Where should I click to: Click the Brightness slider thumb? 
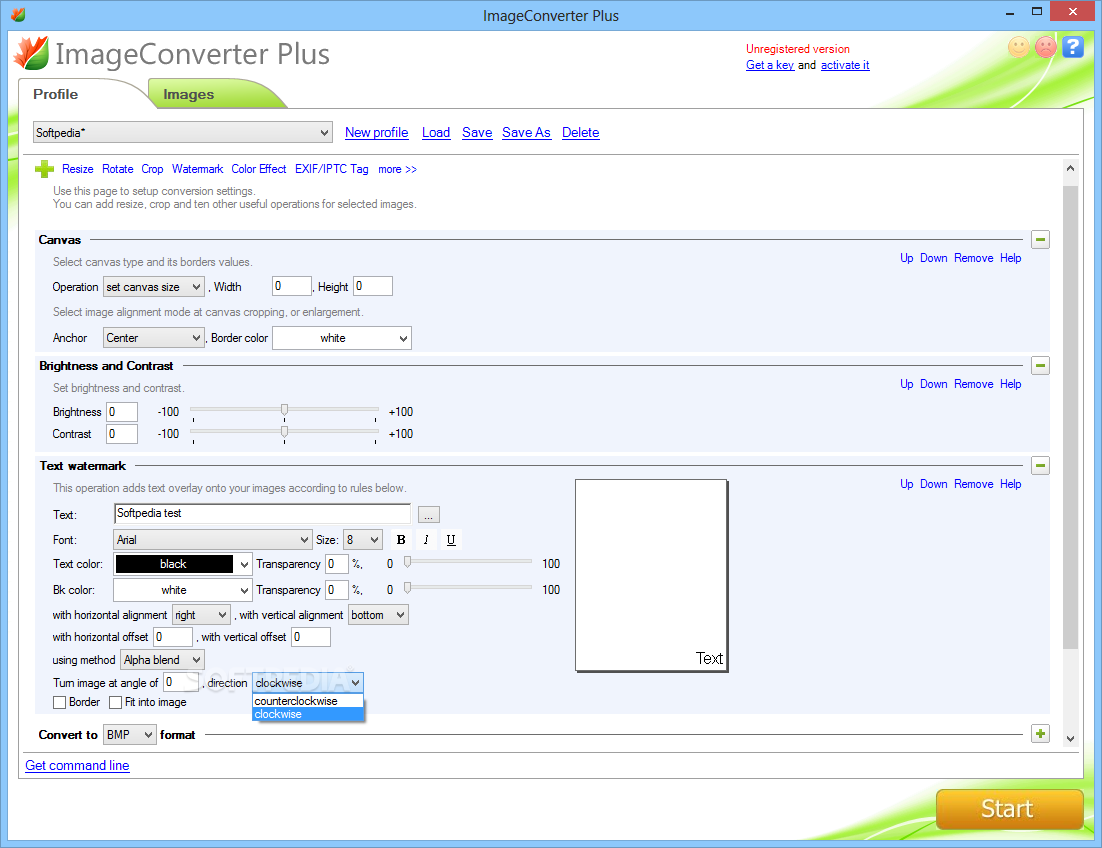[x=284, y=410]
